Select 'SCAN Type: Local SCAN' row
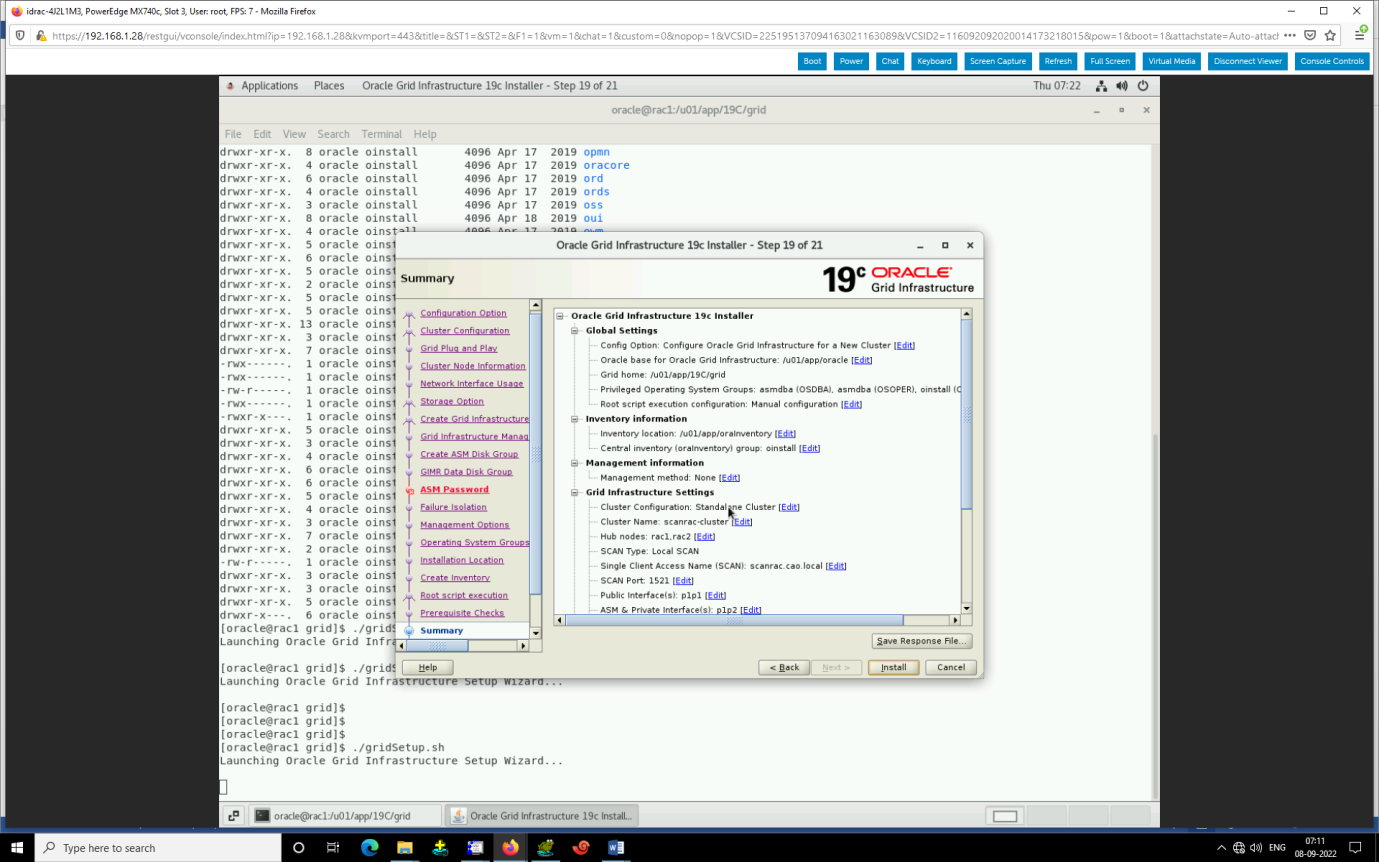The height and width of the screenshot is (862, 1379). 649,551
